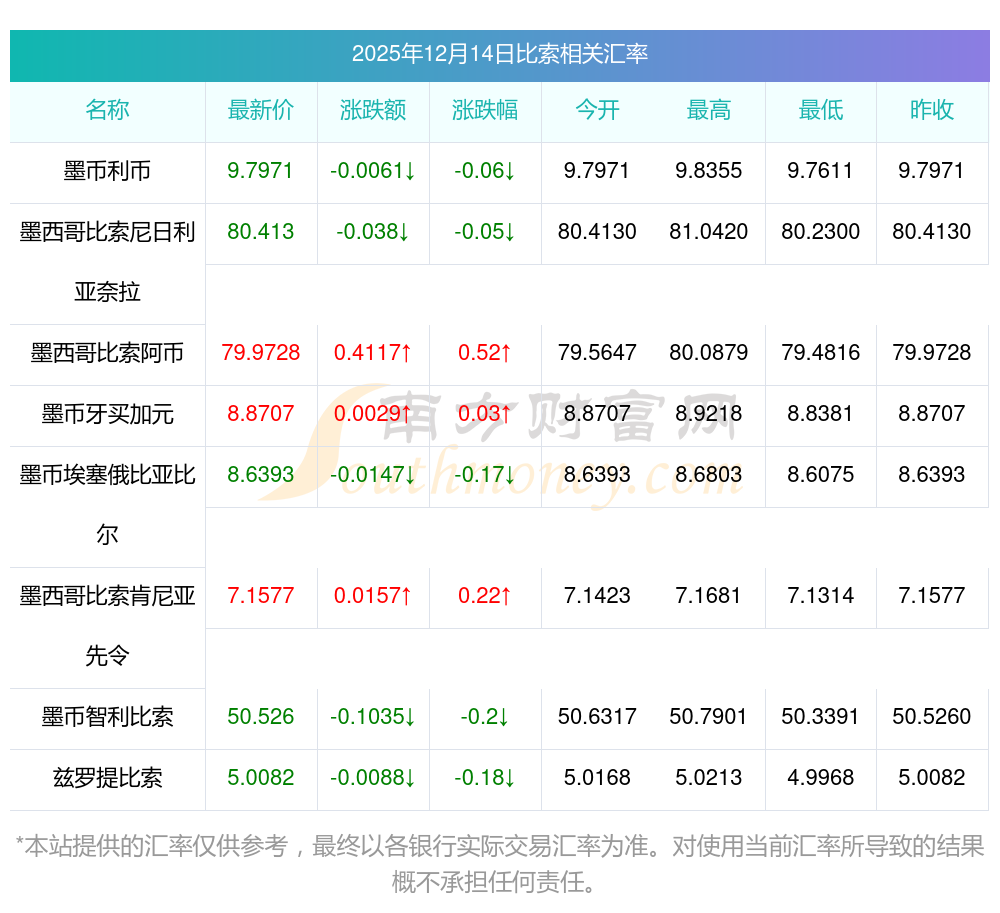Click change amount -0.0147↓

click(372, 474)
